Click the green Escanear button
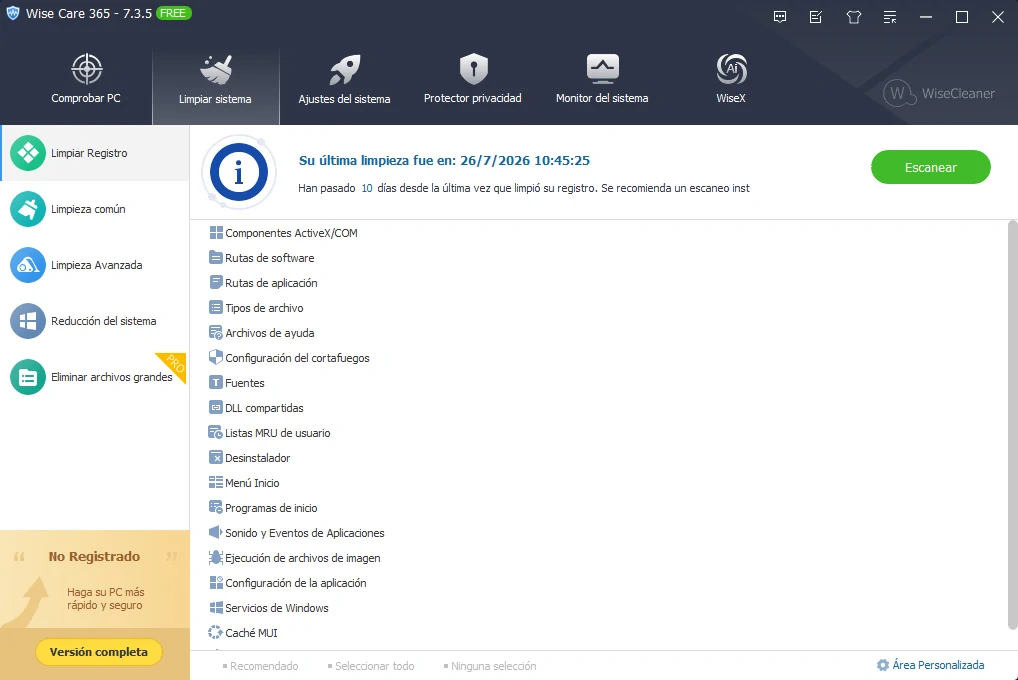This screenshot has height=680, width=1018. 930,168
